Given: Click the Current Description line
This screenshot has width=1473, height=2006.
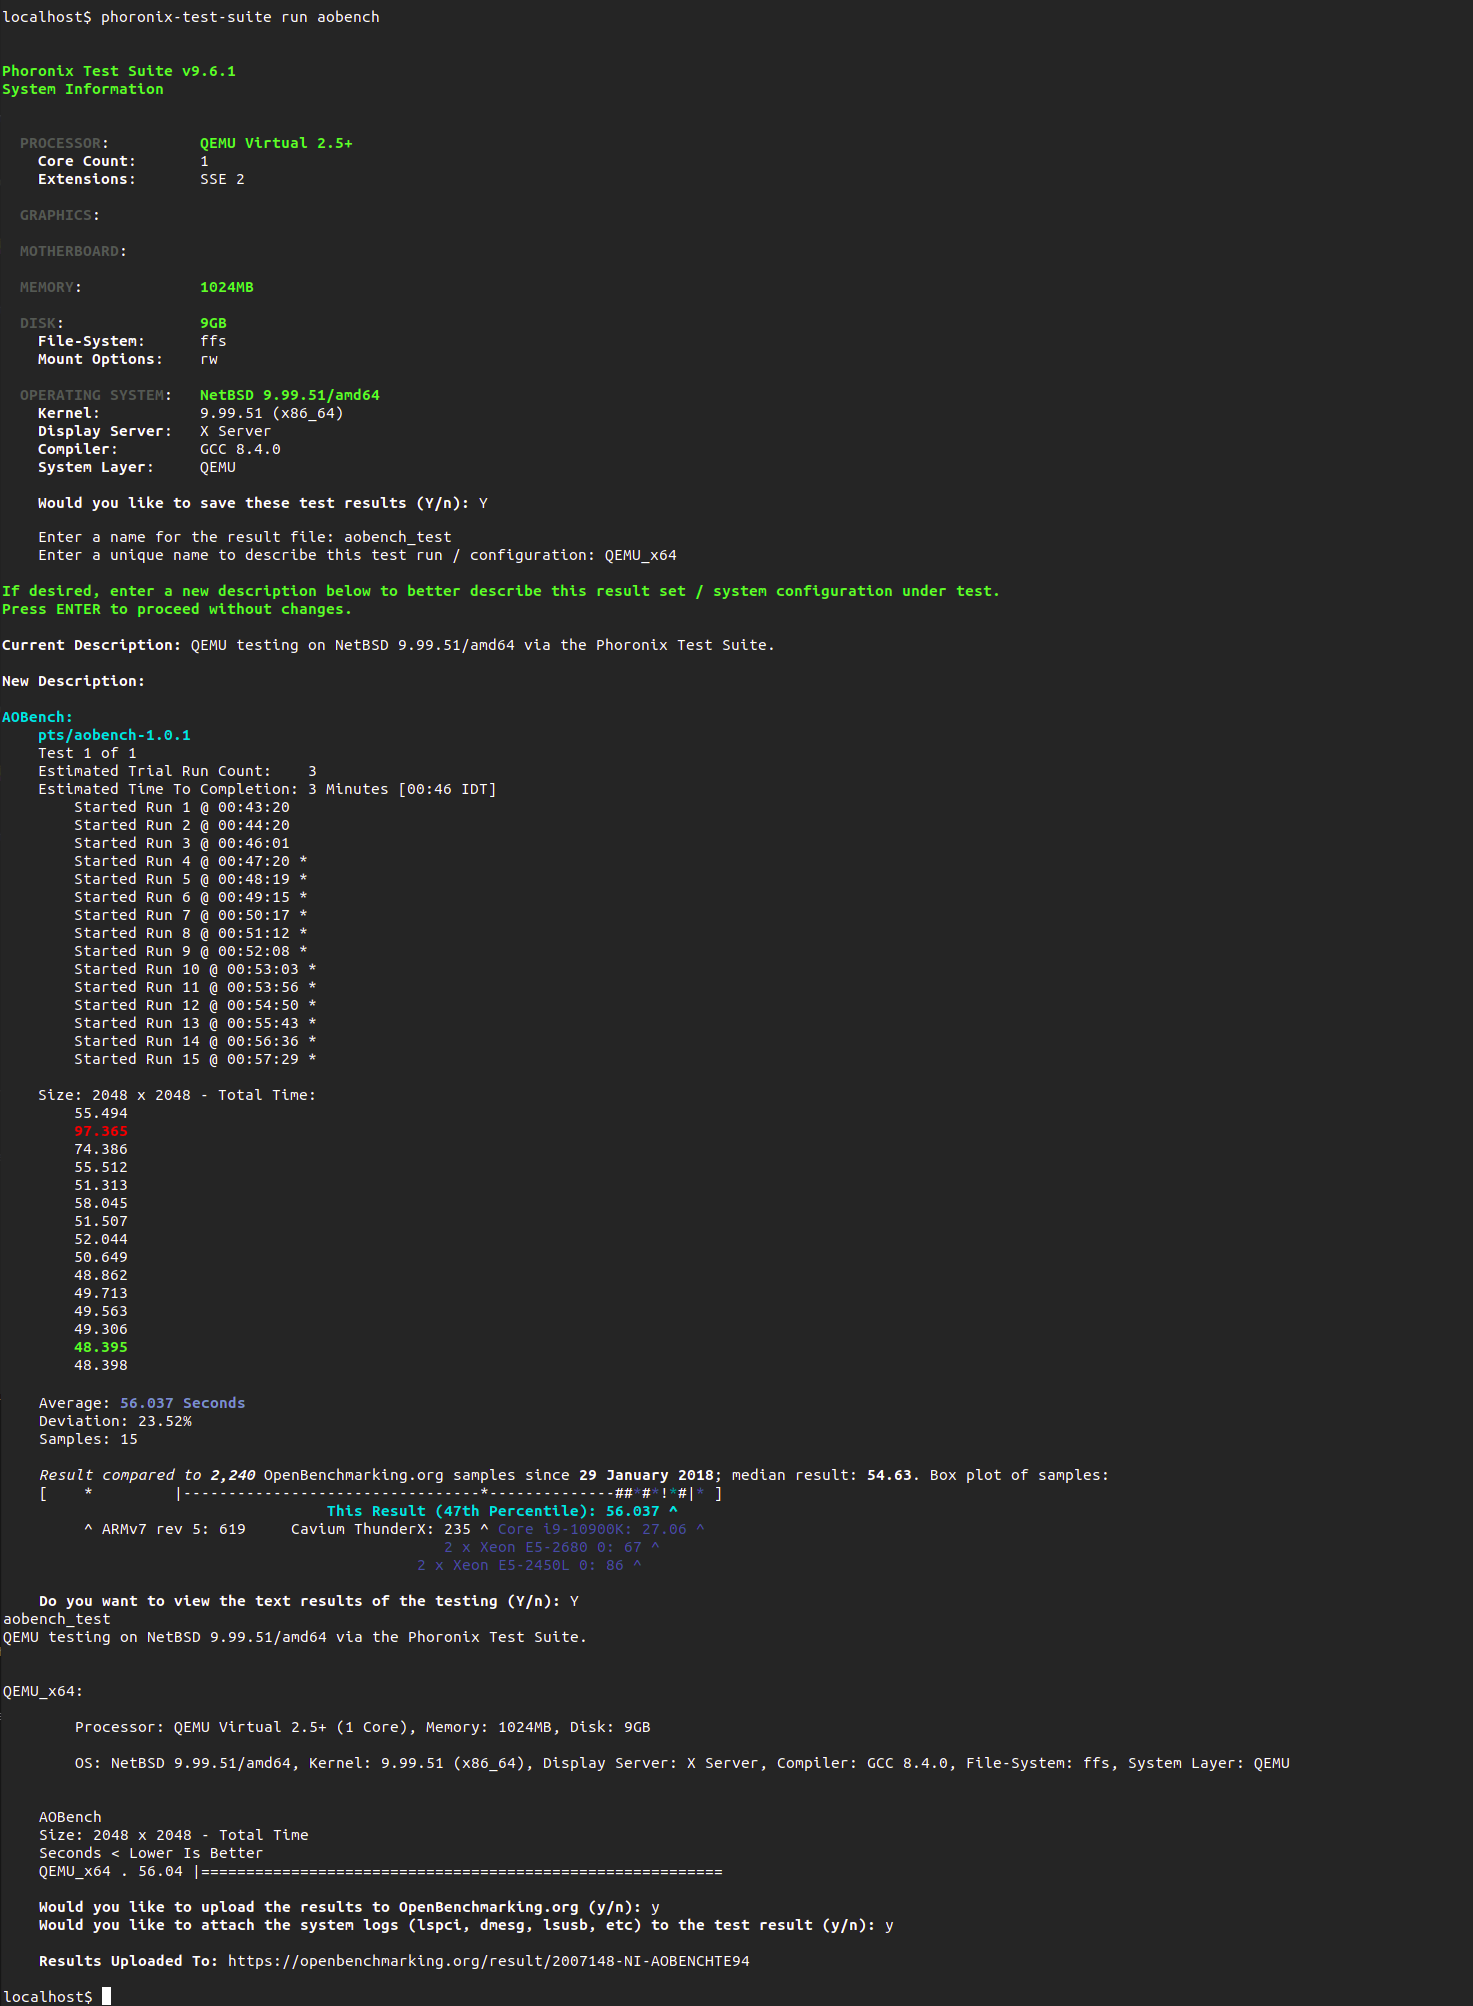Looking at the screenshot, I should click(x=388, y=645).
